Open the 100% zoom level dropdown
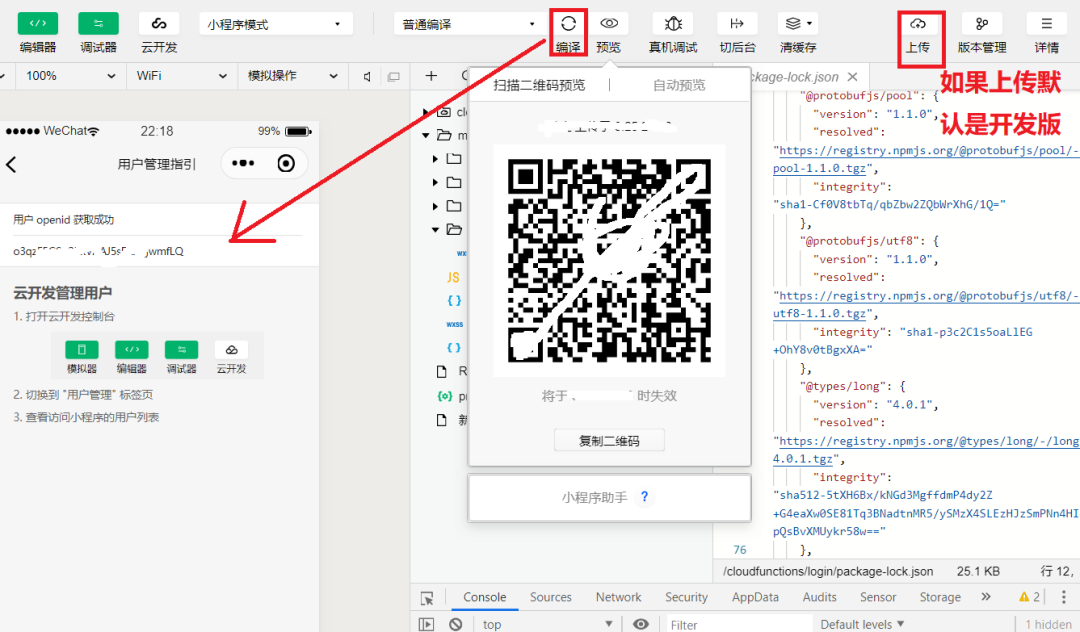 tap(70, 76)
